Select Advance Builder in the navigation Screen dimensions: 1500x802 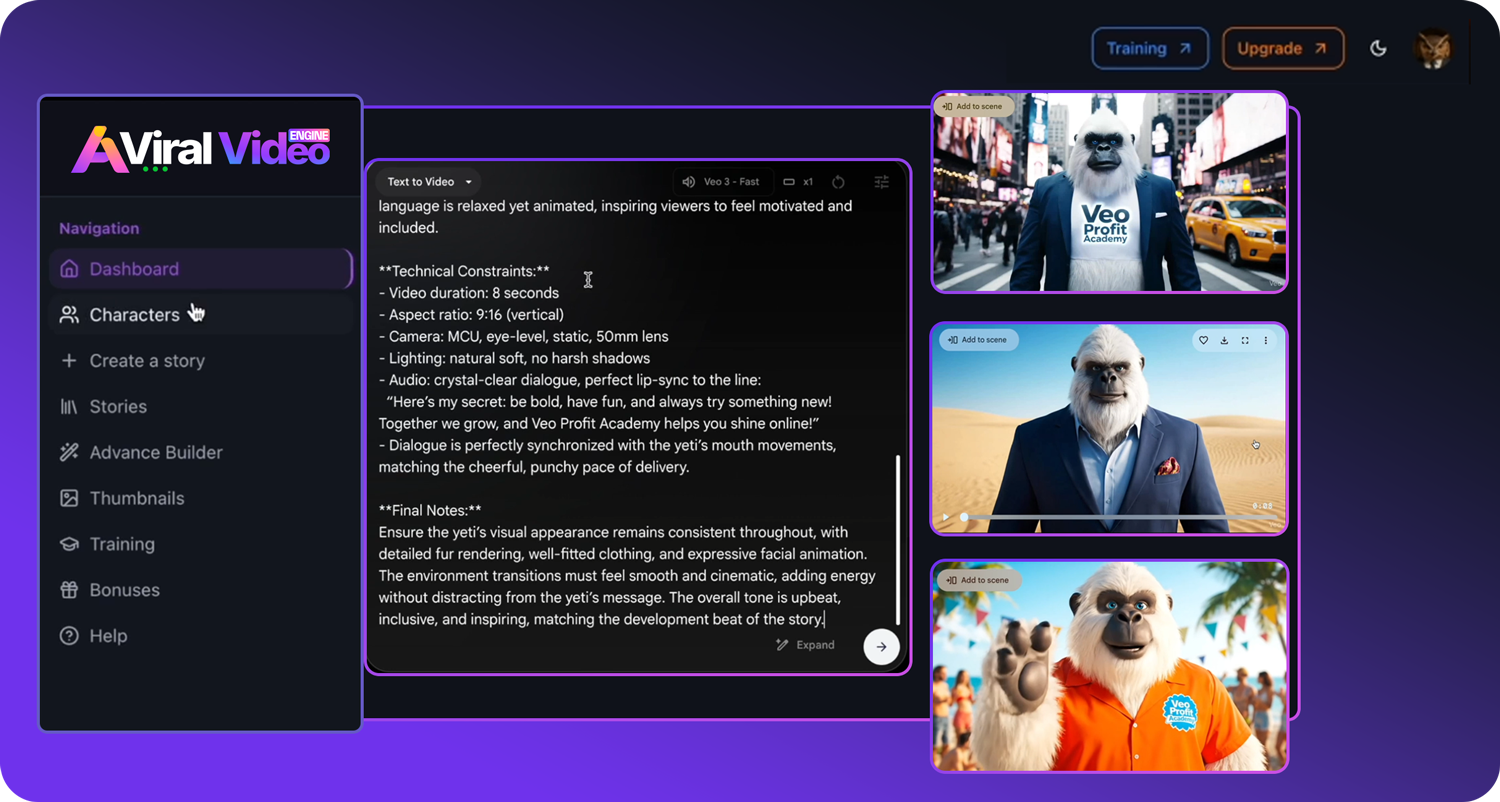156,452
